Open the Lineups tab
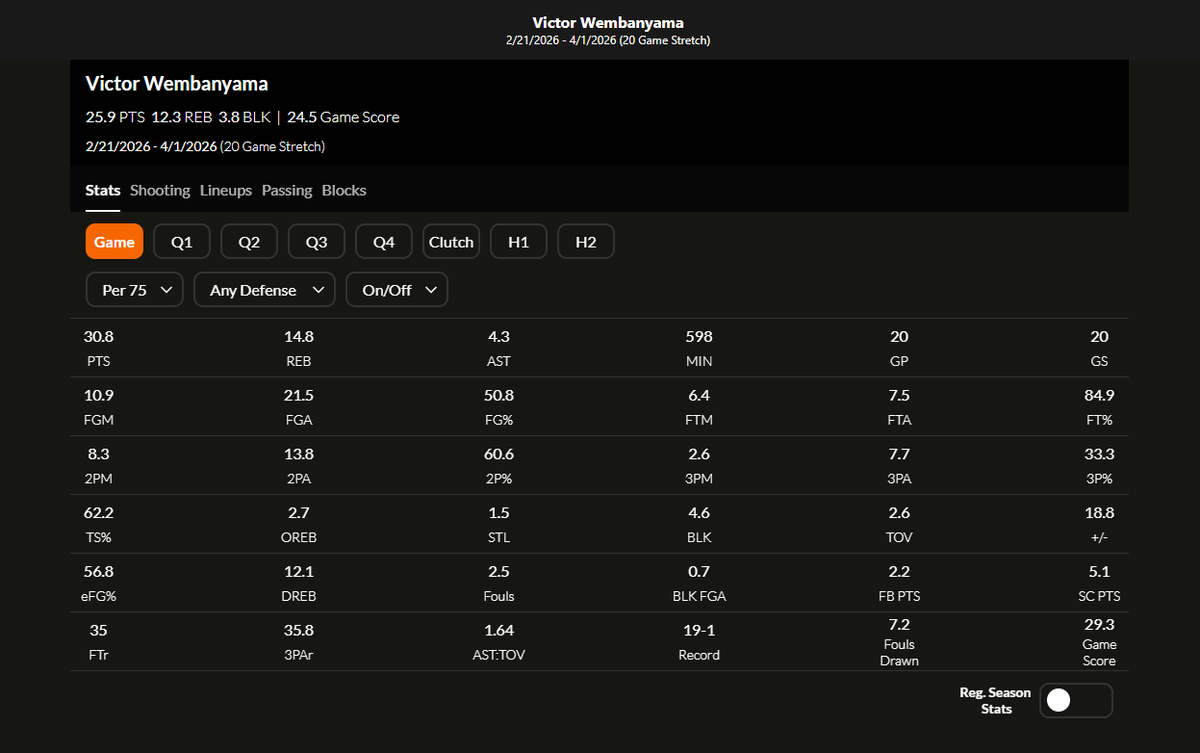Screen dimensions: 1200x753 pos(226,190)
